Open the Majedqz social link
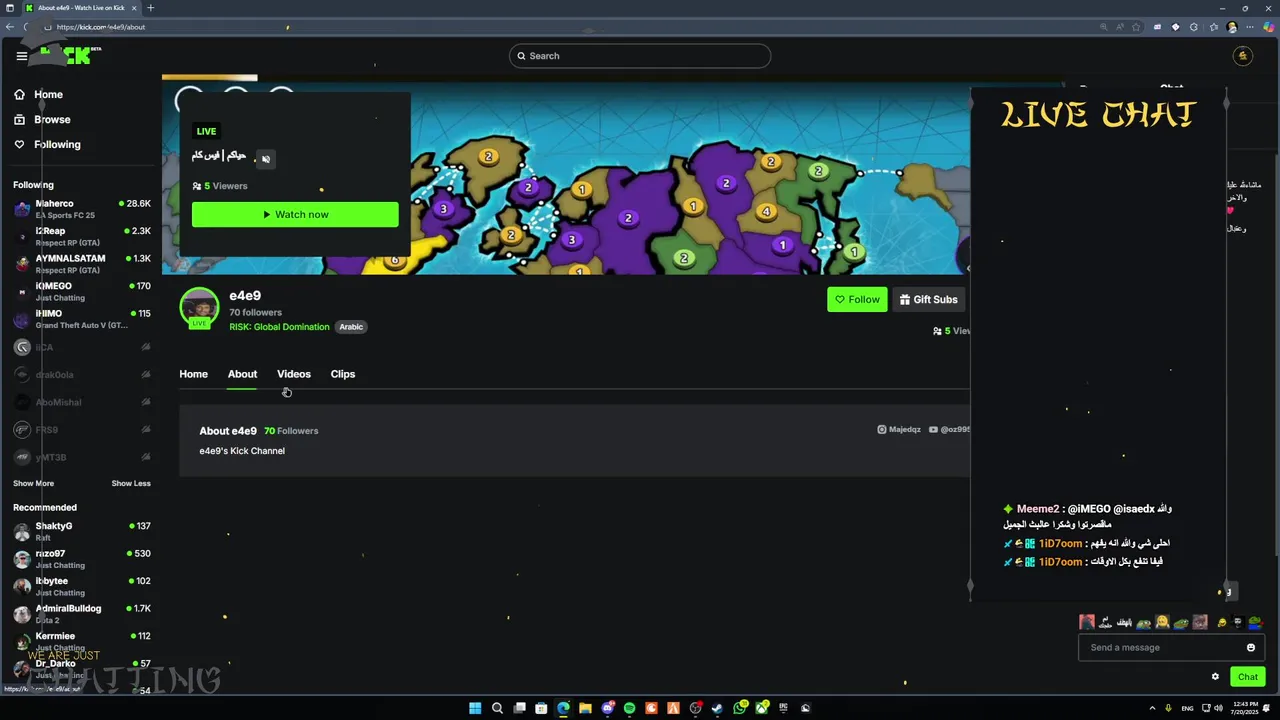This screenshot has height=720, width=1280. coord(899,429)
